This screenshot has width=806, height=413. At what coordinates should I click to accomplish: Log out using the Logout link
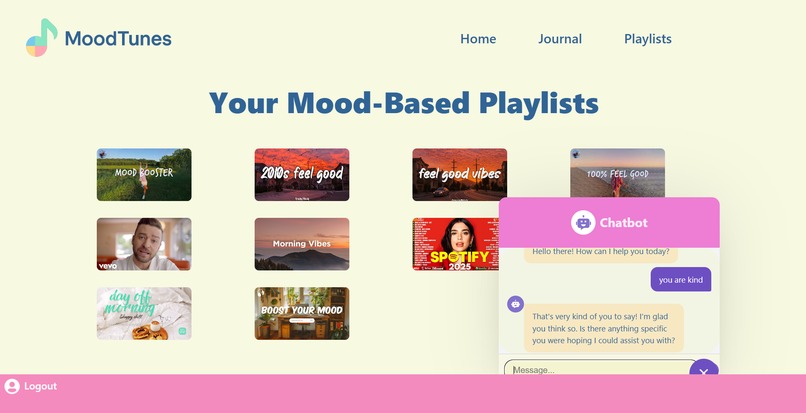40,386
